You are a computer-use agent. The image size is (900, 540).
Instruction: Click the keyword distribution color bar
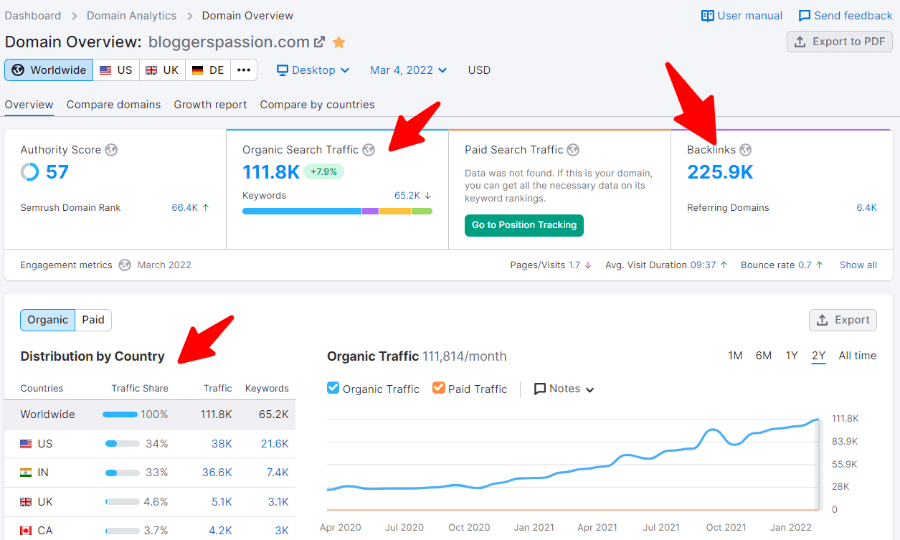(337, 211)
